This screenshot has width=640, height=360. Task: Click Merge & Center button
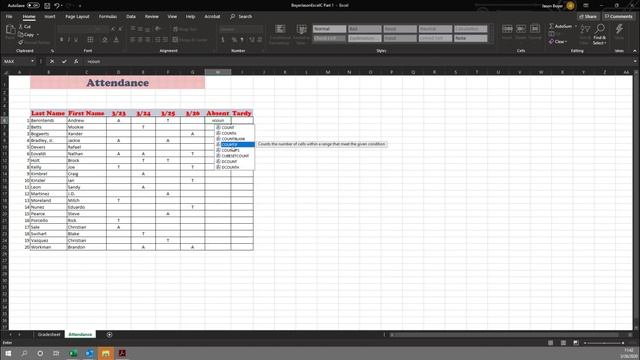coord(189,40)
